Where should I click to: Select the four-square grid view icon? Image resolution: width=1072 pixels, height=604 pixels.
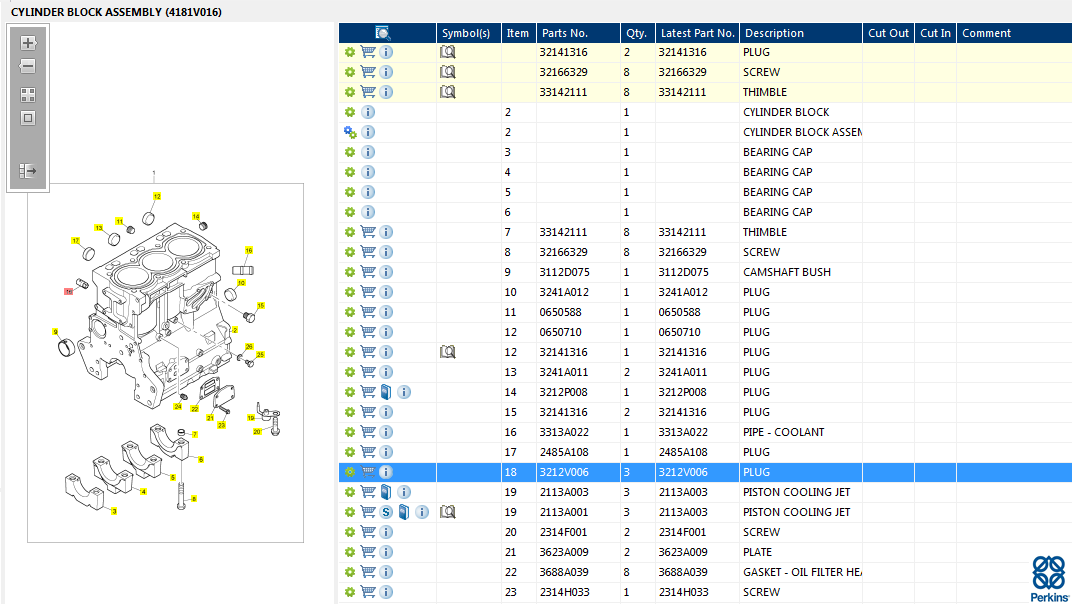(28, 95)
